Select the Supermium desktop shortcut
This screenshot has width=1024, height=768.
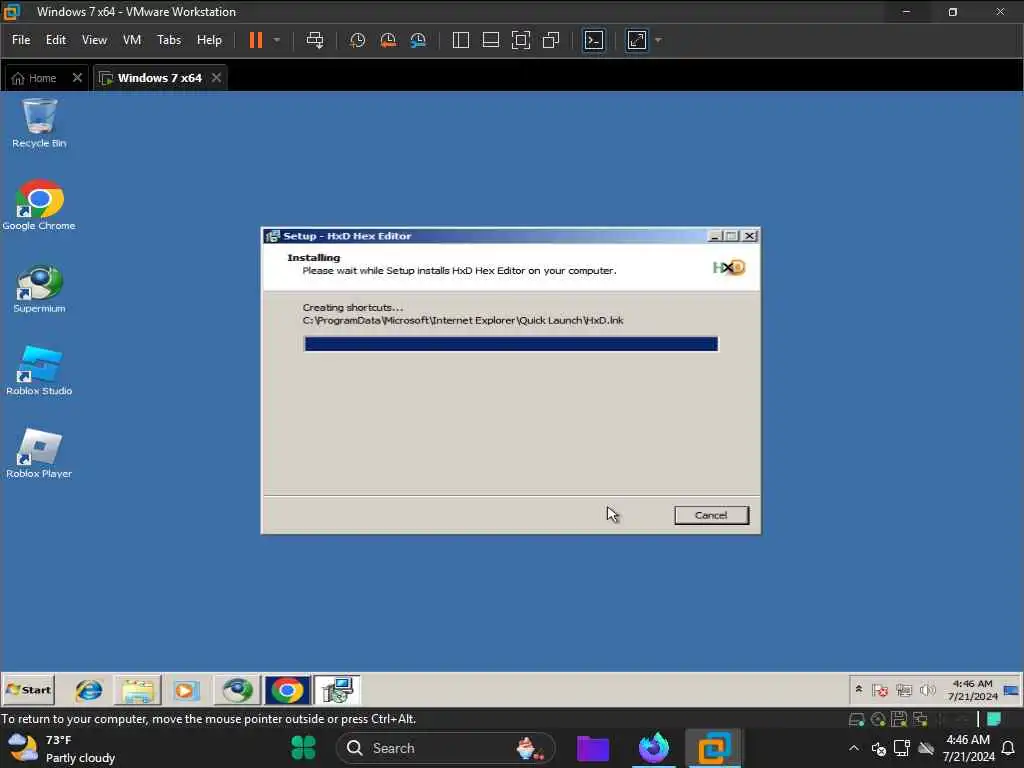pos(39,288)
